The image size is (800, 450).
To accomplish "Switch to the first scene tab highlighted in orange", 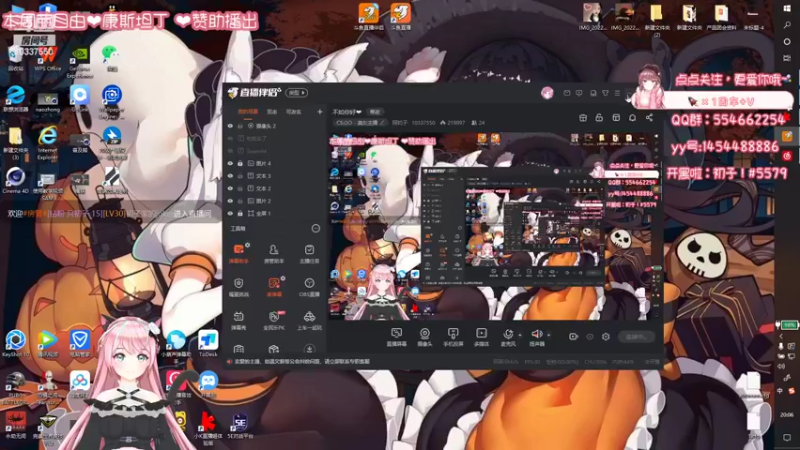I will tap(248, 112).
